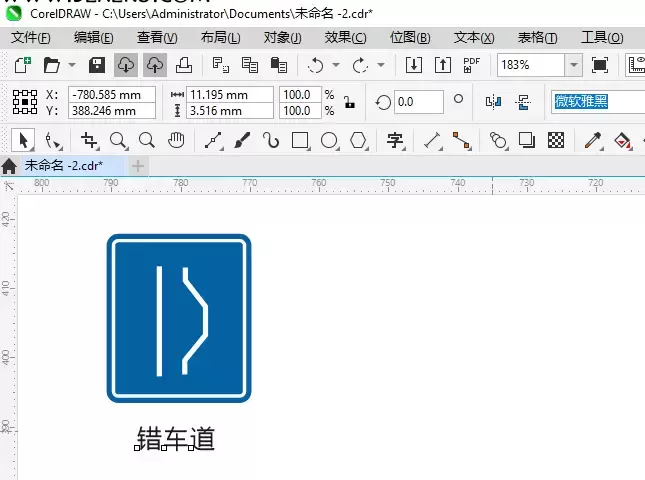Viewport: 645px width, 480px height.
Task: Redo the last action
Action: [360, 65]
